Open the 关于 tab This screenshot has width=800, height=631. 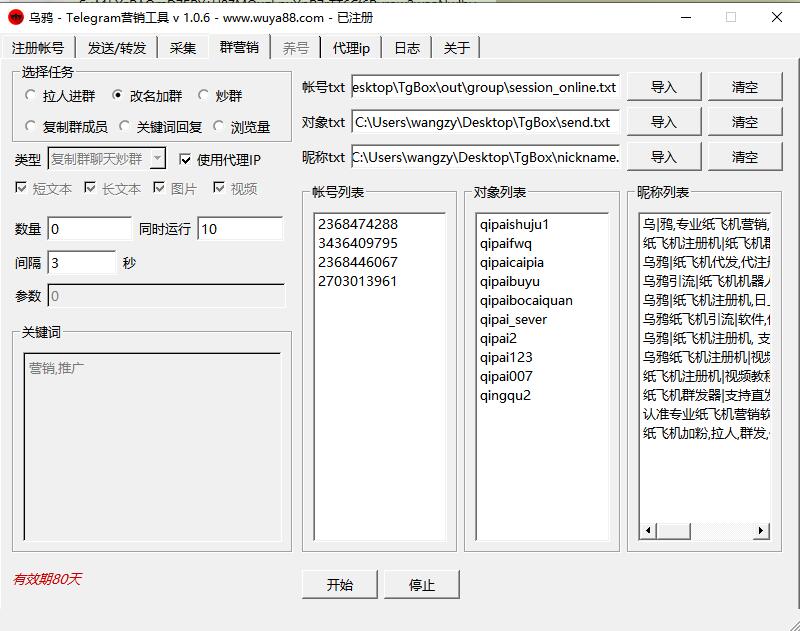point(456,48)
